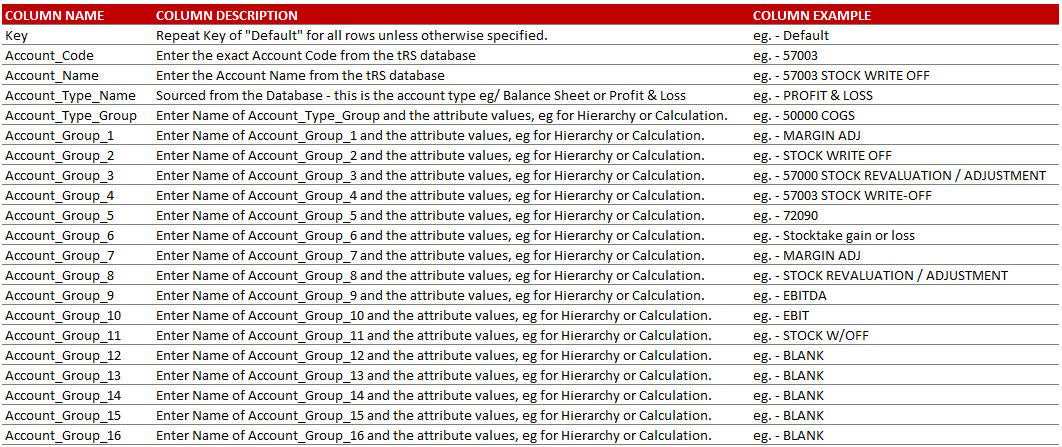Select the Account_Group_5 name cell
The image size is (1062, 447).
(60, 215)
